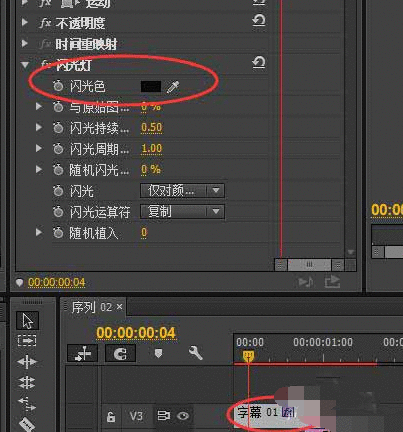Expand the 闪光持续 property
This screenshot has width=403, height=432.
coord(39,127)
